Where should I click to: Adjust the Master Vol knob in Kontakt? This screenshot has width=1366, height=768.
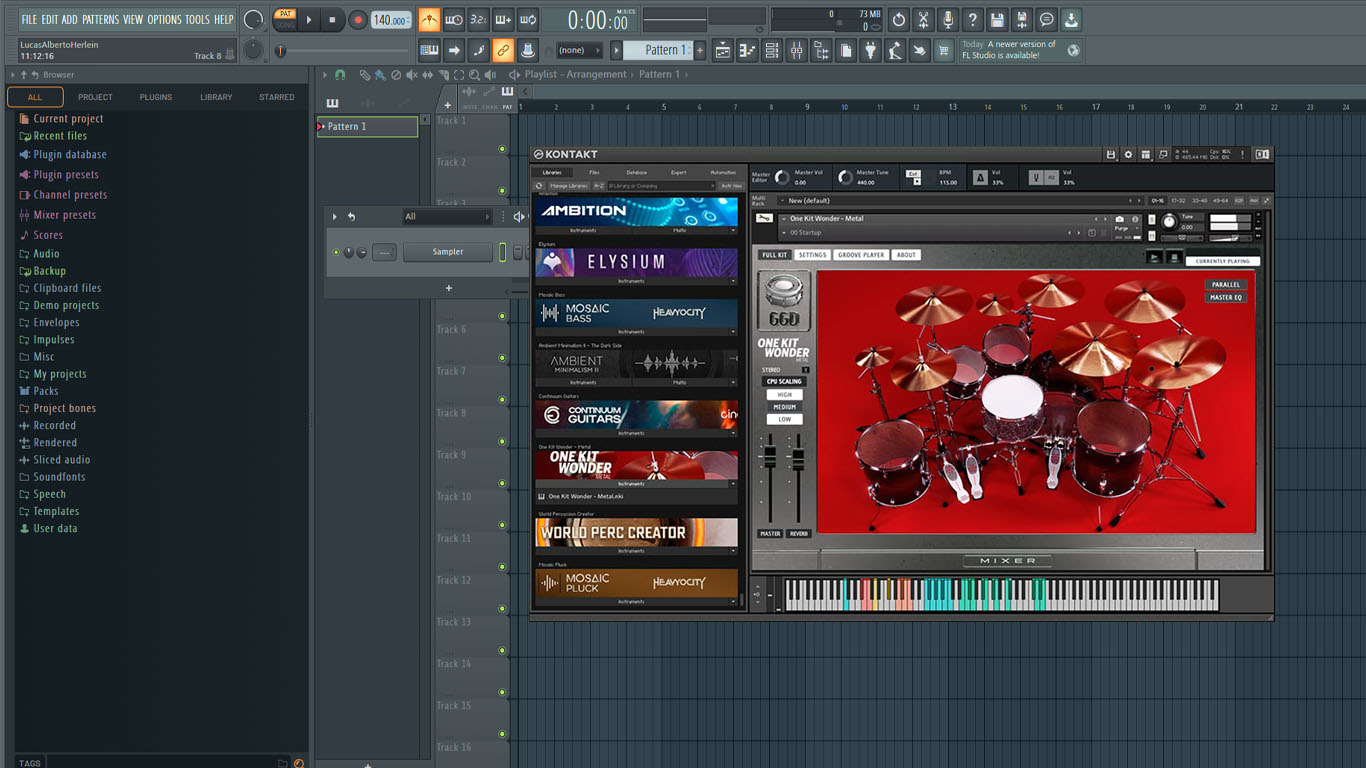click(783, 178)
